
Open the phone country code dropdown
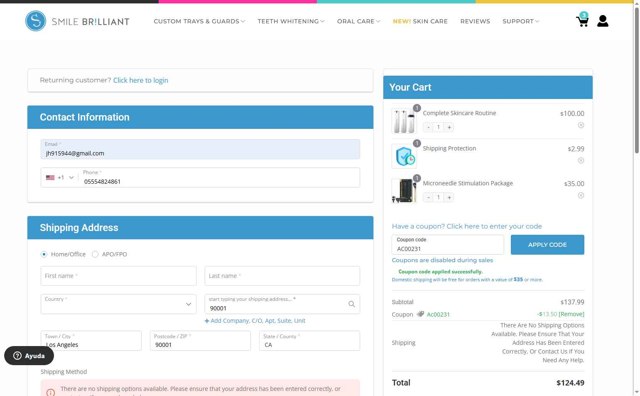pyautogui.click(x=60, y=178)
